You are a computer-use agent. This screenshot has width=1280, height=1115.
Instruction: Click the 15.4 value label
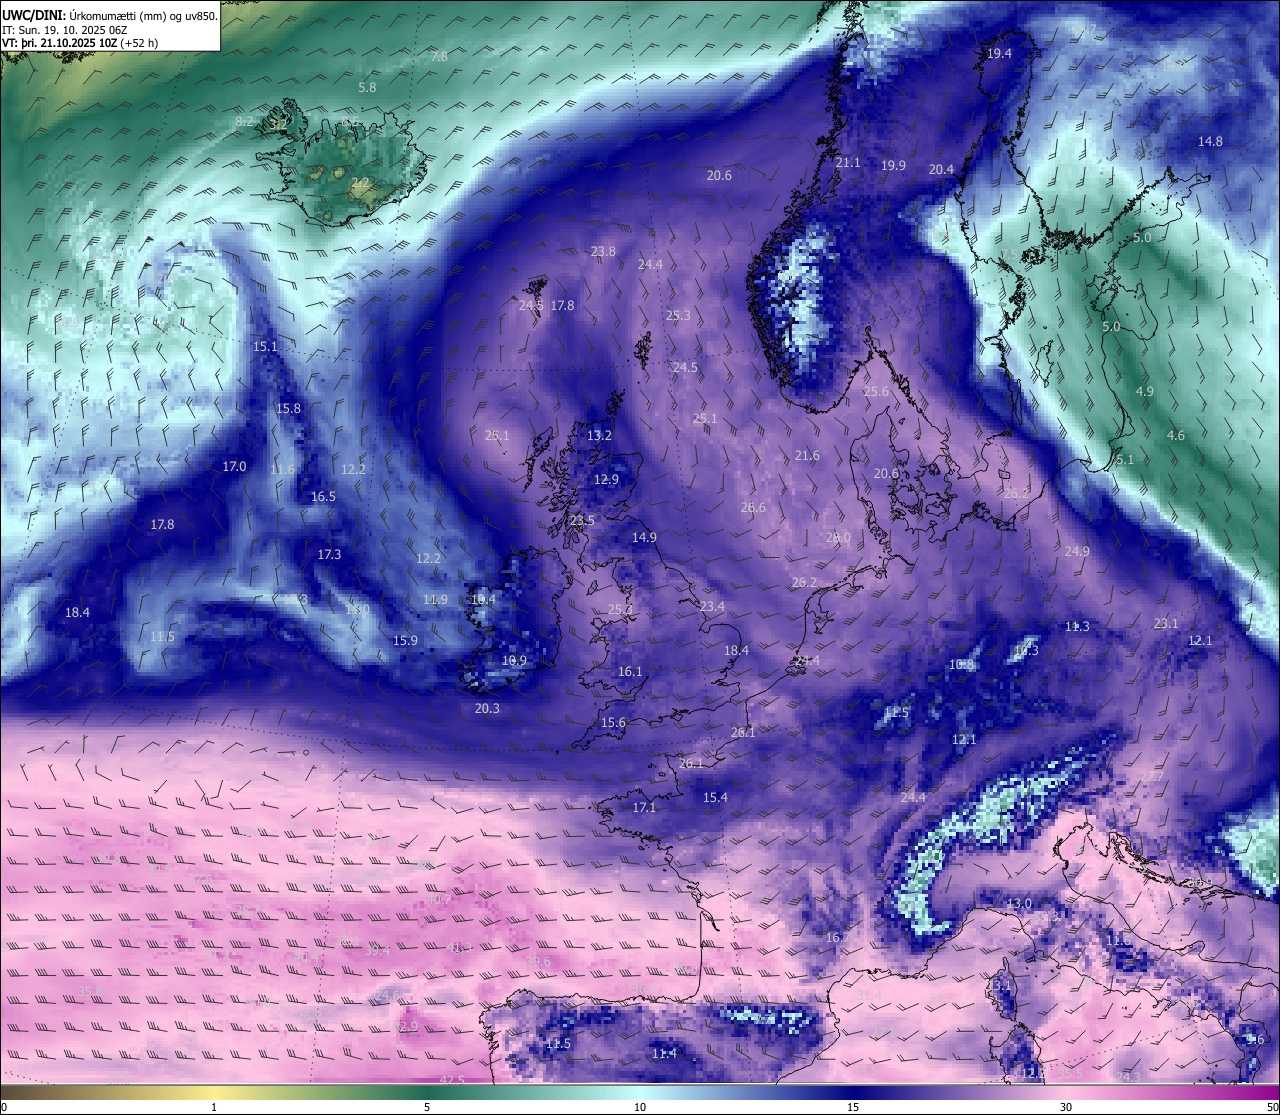[715, 798]
